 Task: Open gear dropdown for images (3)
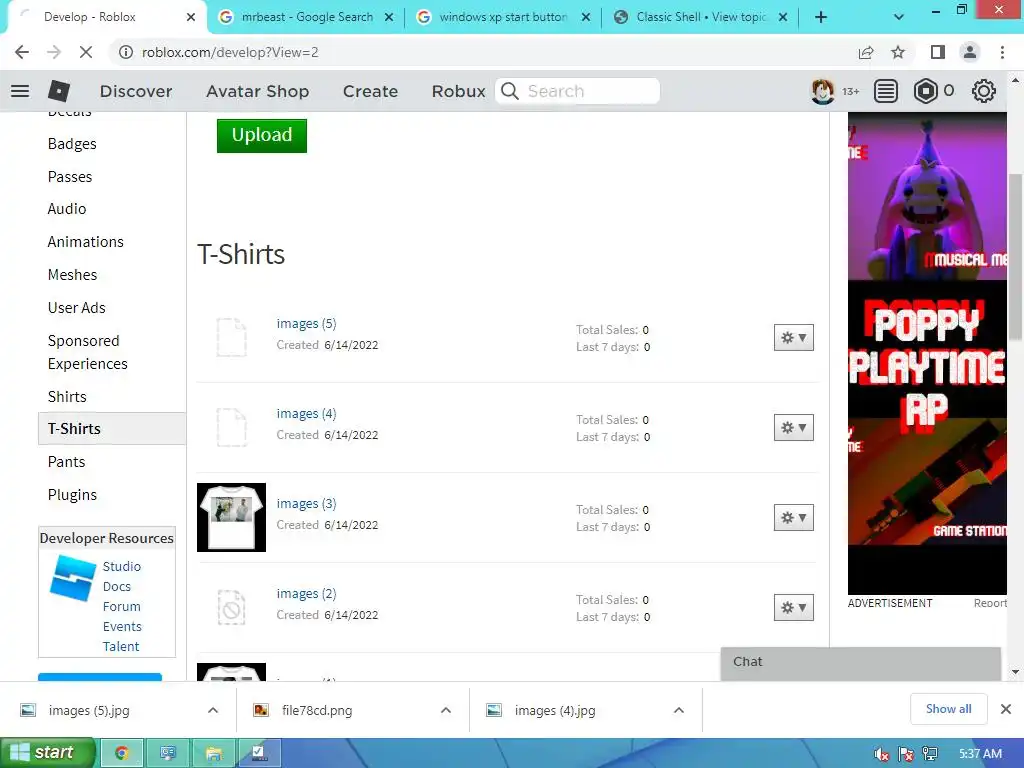(793, 518)
